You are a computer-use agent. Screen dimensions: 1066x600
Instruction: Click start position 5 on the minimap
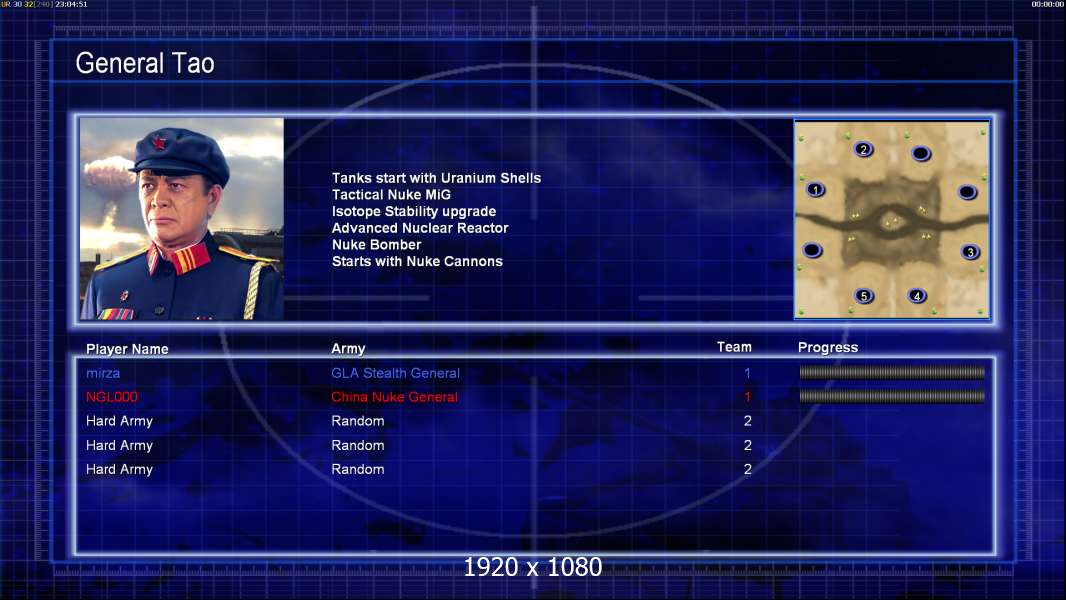click(x=864, y=296)
